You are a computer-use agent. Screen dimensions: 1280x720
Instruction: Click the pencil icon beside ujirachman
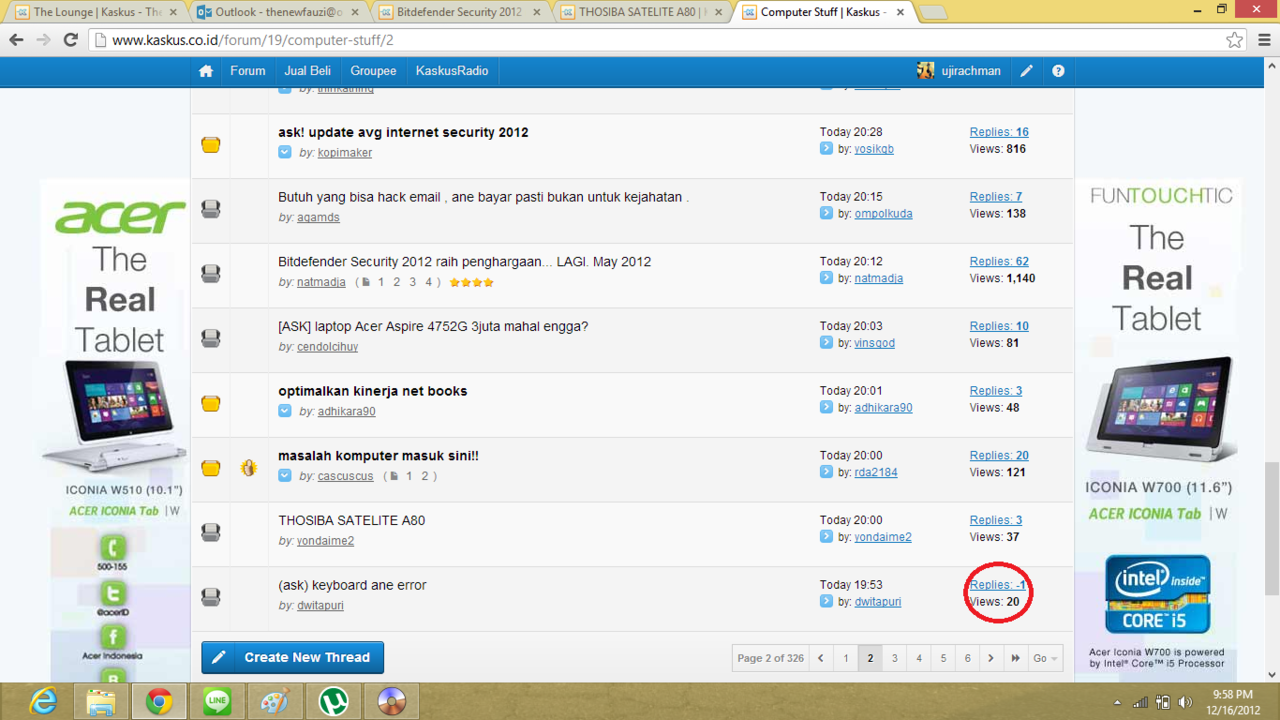tap(1026, 71)
